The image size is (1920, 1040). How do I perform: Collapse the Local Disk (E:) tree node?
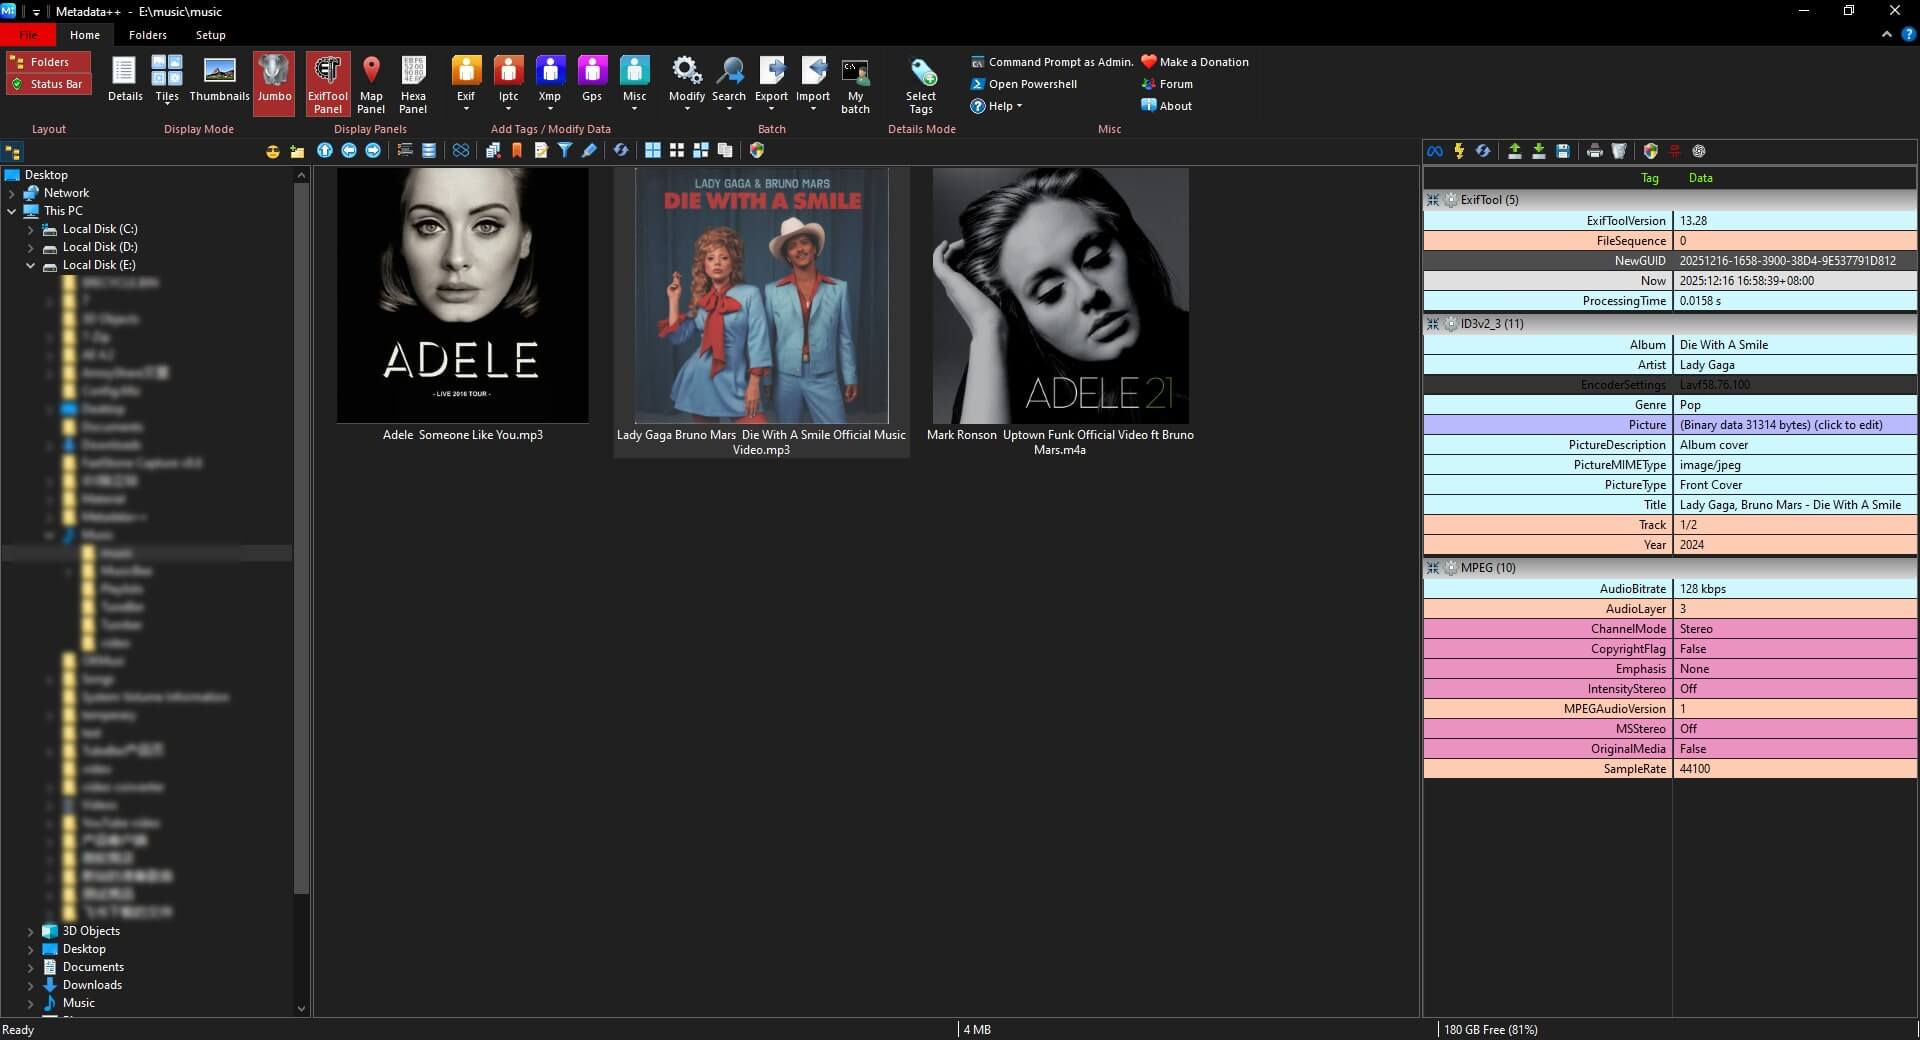coord(30,265)
